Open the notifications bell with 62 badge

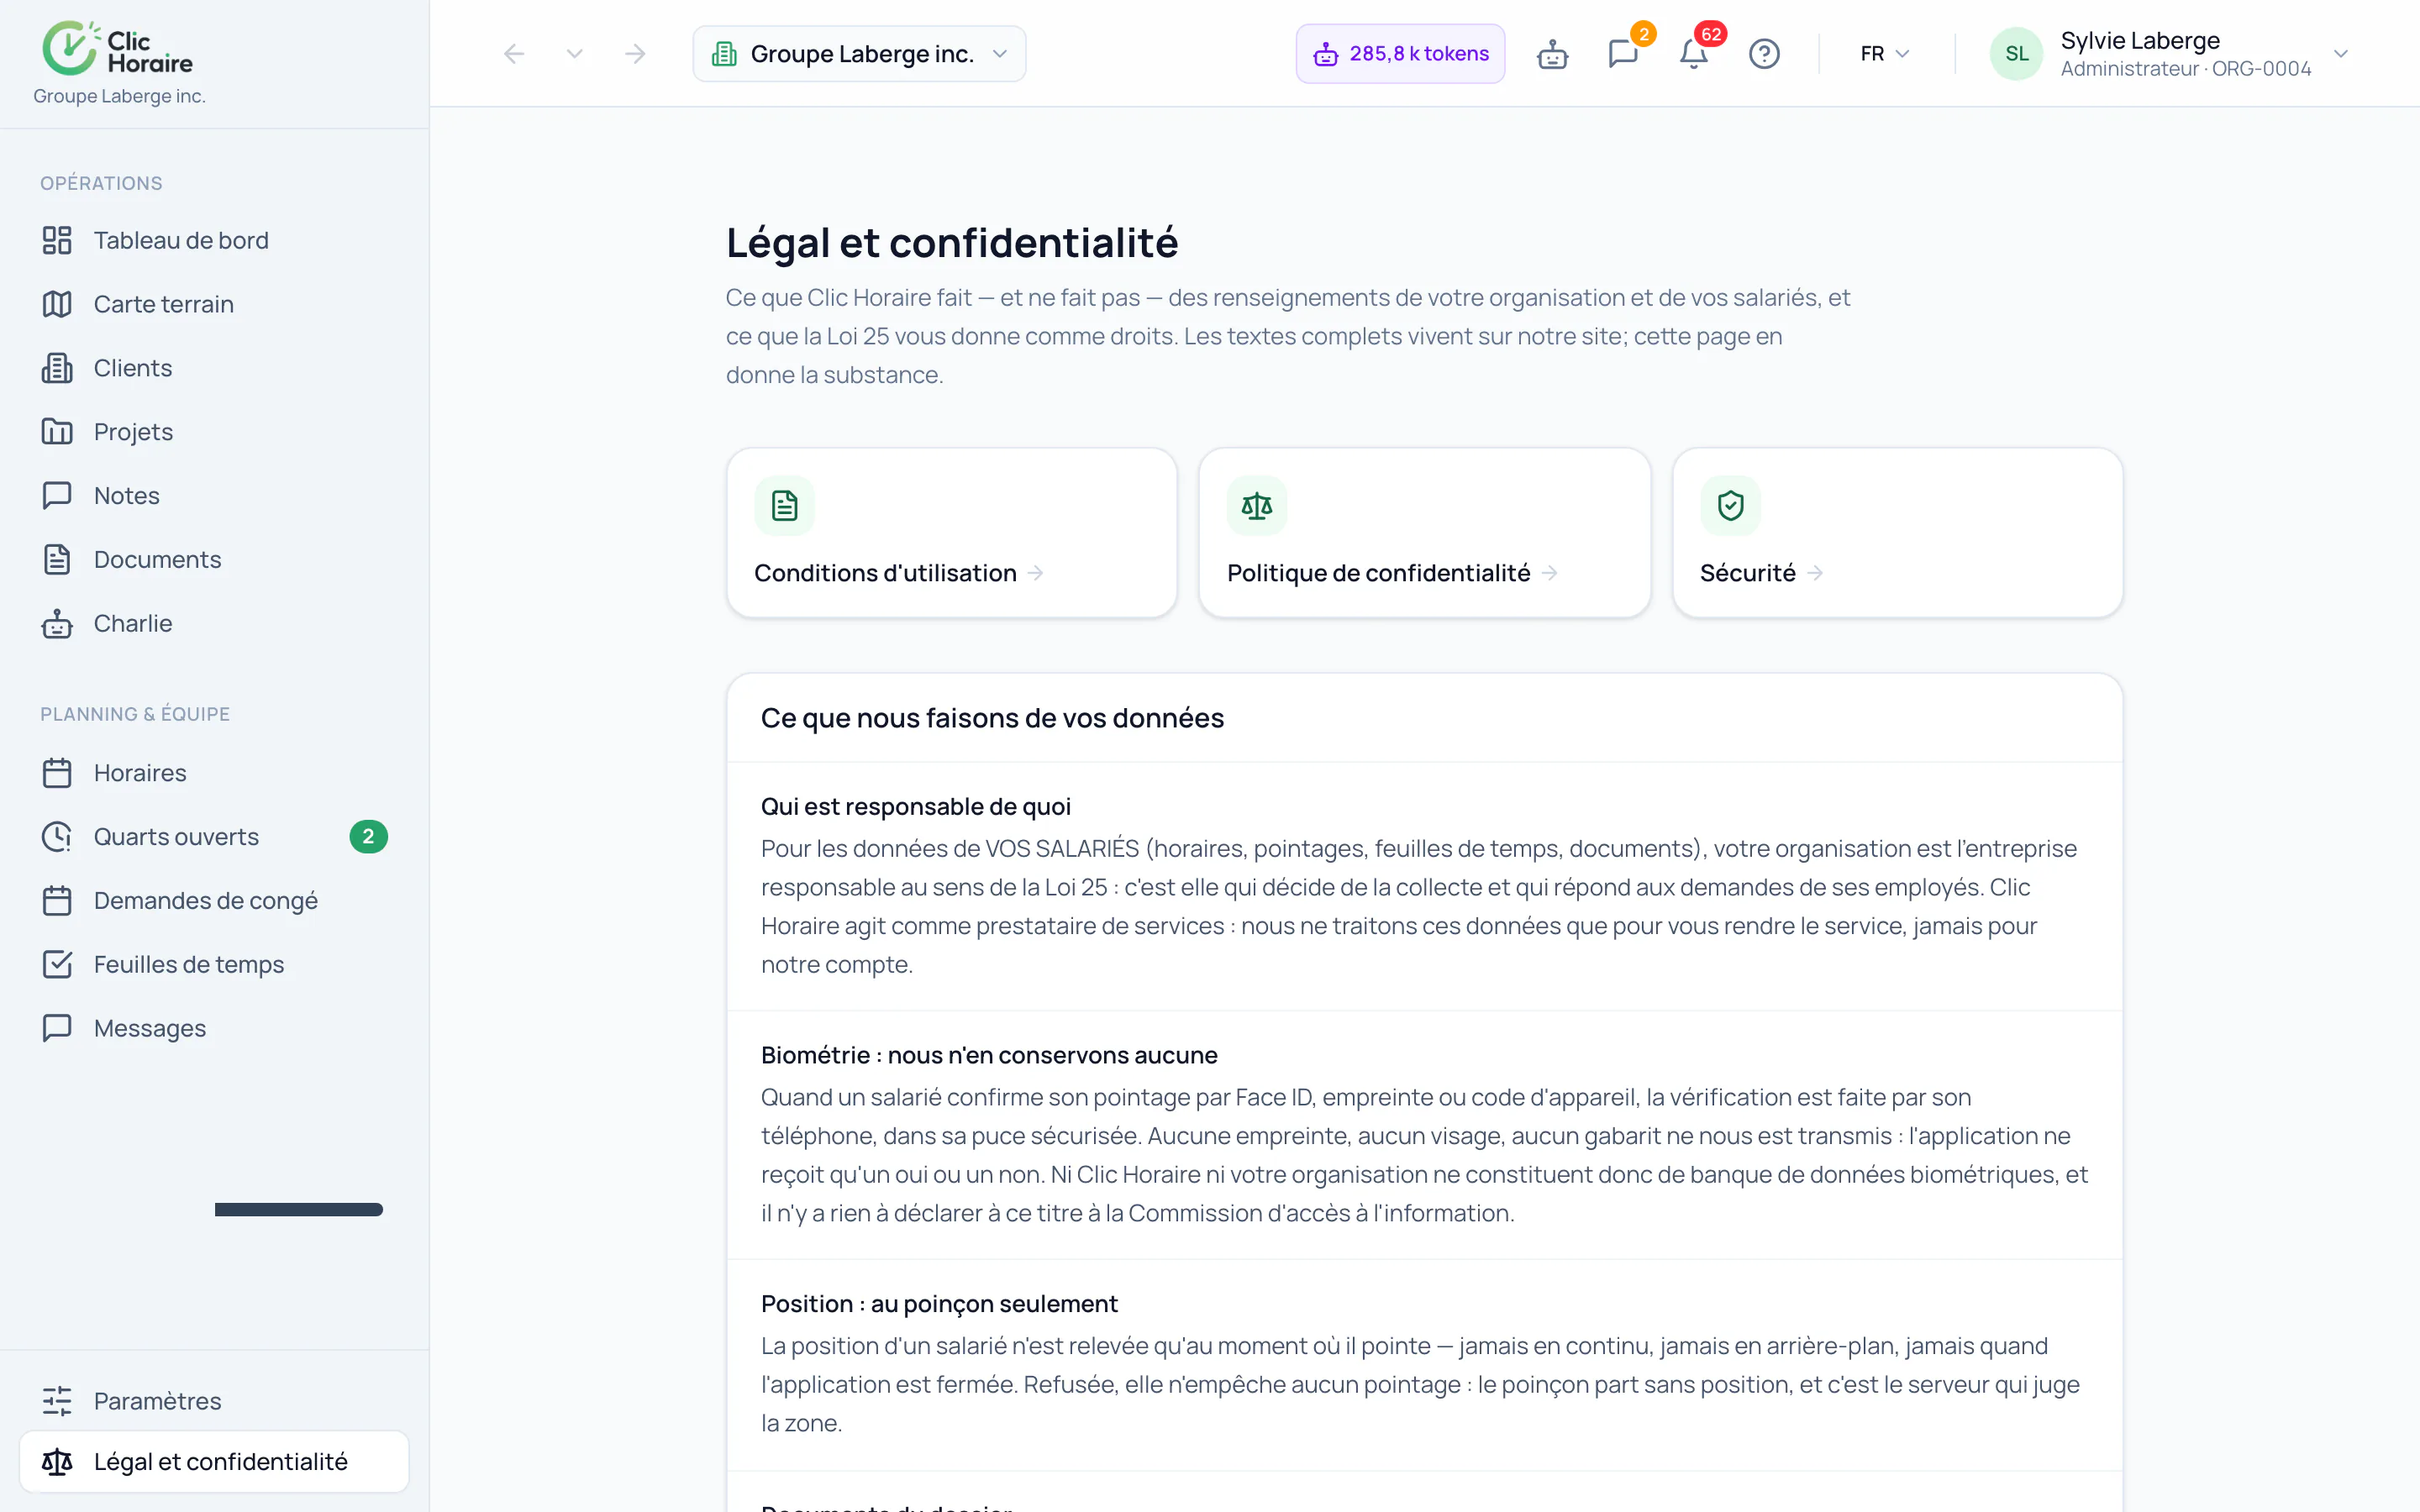[1693, 54]
